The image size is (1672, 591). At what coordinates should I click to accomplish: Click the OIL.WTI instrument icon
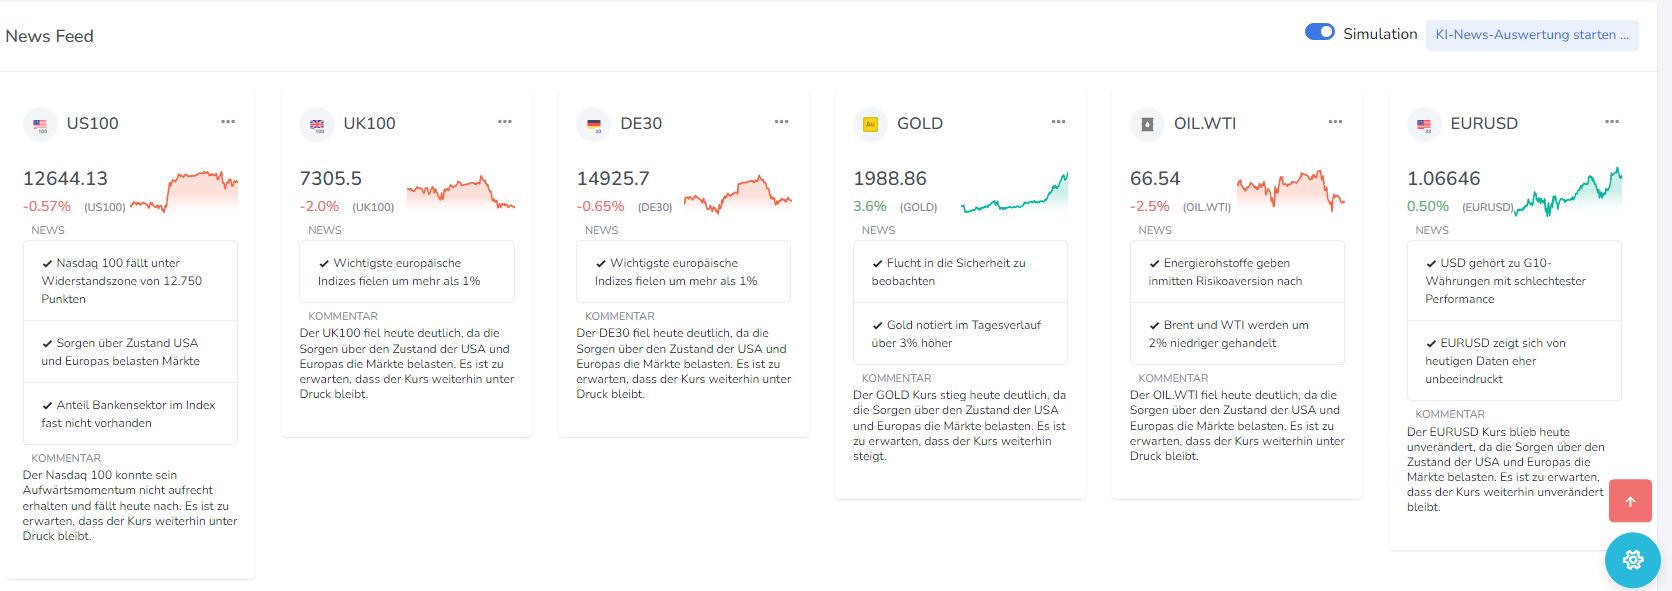pyautogui.click(x=1147, y=125)
